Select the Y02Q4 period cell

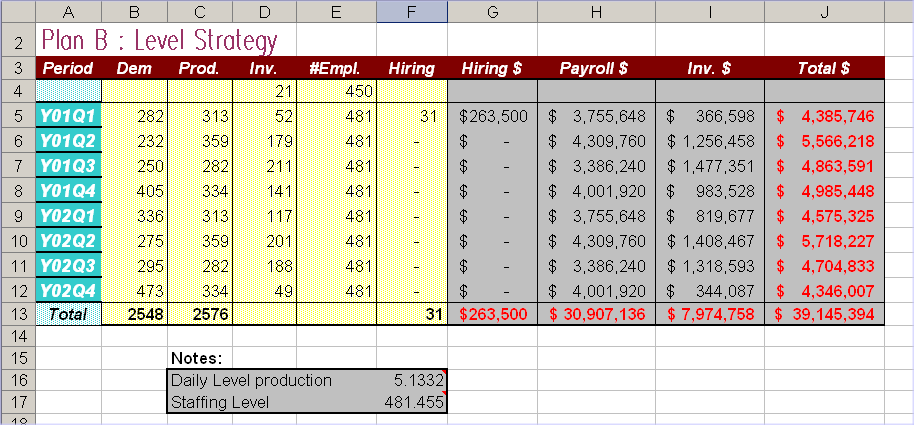[x=68, y=290]
